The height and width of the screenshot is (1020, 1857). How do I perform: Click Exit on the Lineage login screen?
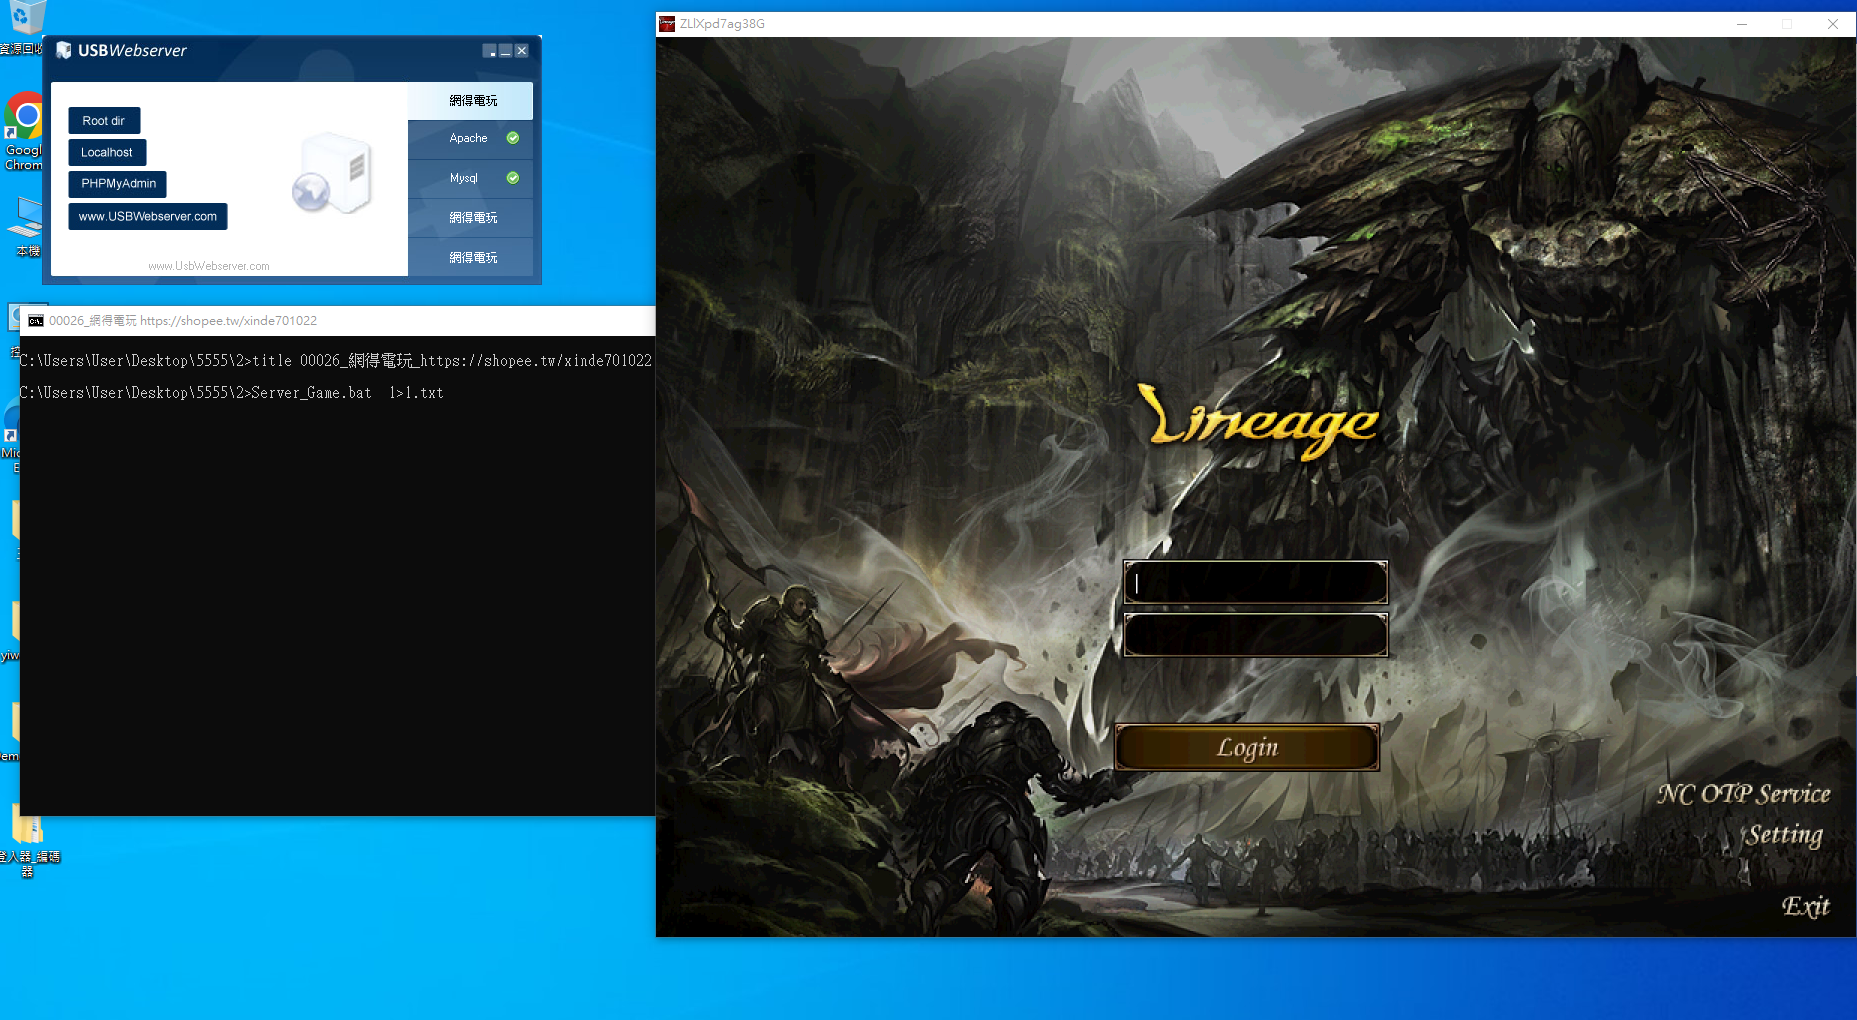click(x=1805, y=906)
